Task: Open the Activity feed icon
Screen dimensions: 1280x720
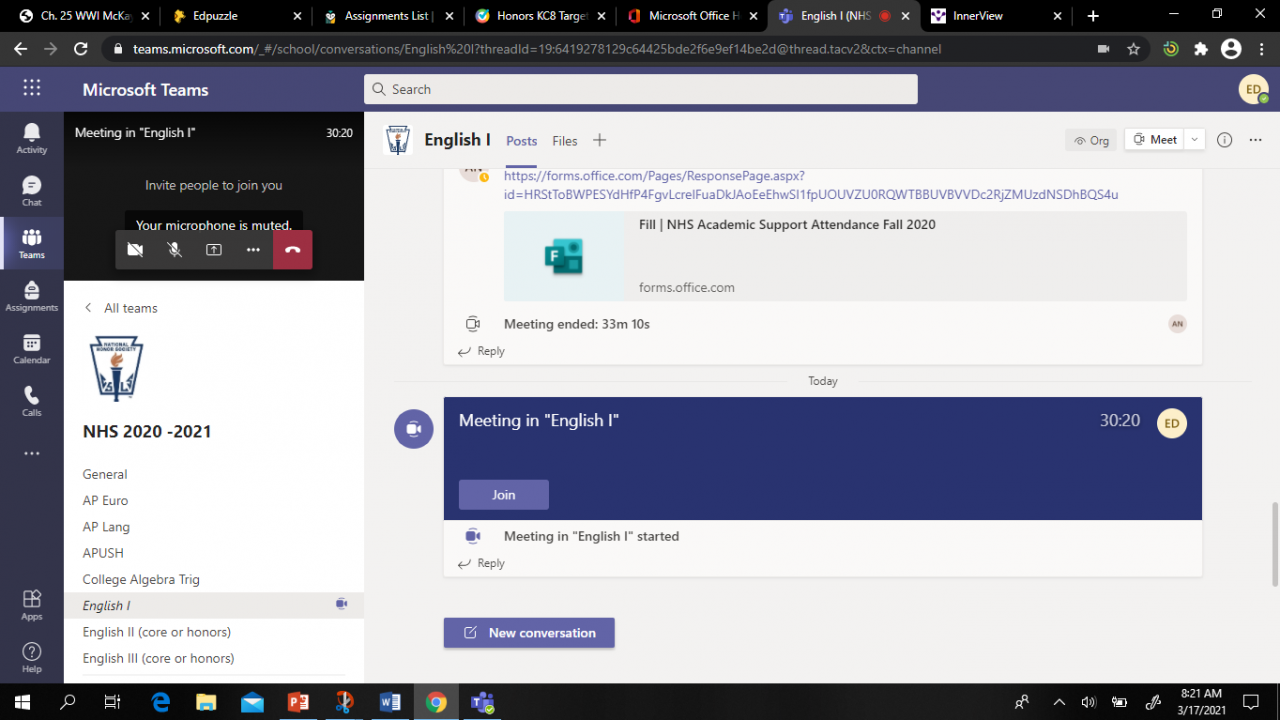Action: 31,138
